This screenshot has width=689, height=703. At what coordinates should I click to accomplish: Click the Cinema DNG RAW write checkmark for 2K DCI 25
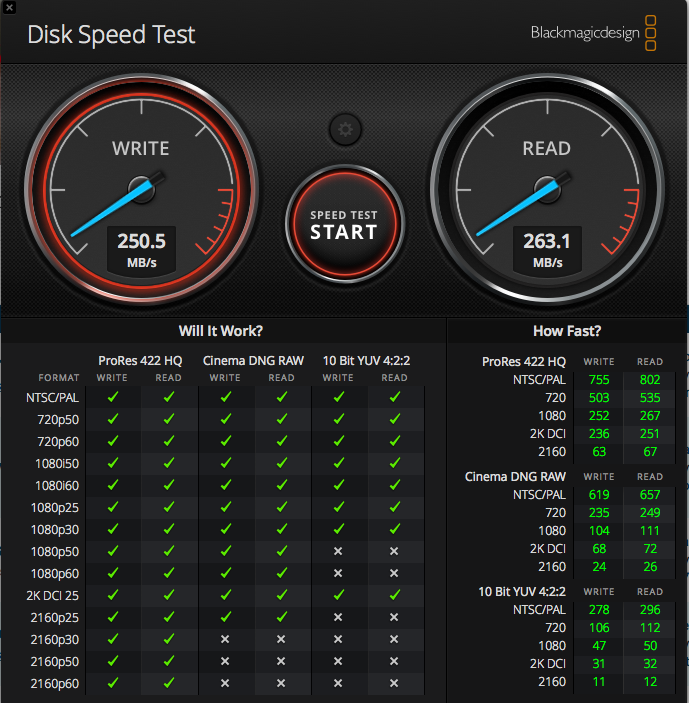[226, 595]
